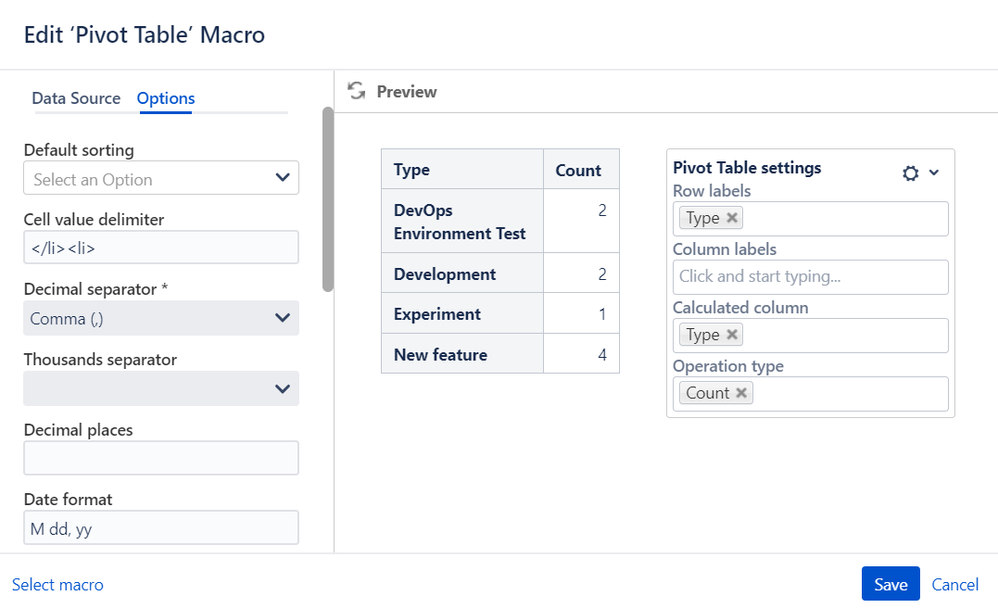The image size is (998, 610).
Task: Remove Type tag from Row labels
Action: (x=732, y=218)
